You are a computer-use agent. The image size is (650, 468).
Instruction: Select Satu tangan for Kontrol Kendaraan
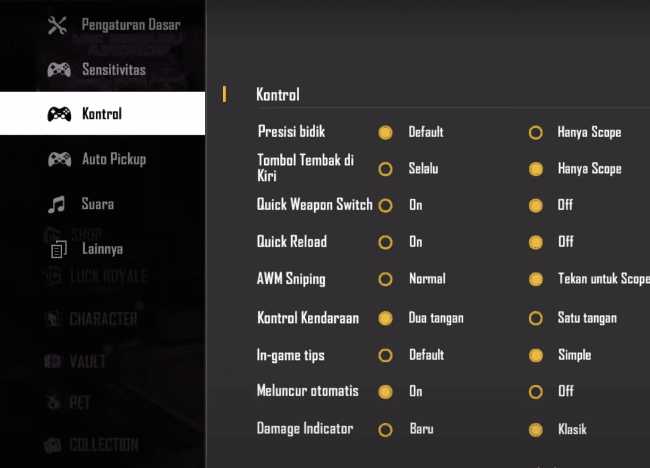click(536, 318)
